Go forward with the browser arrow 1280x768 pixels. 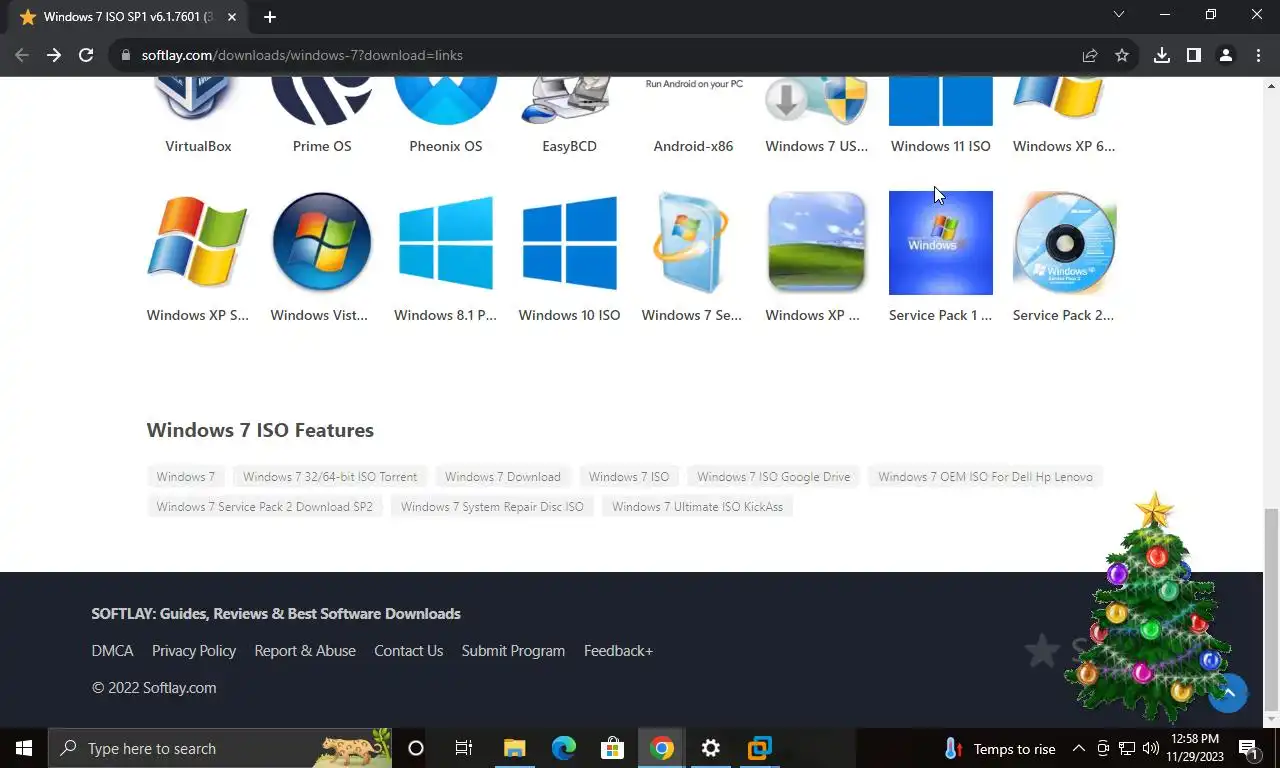click(x=54, y=55)
